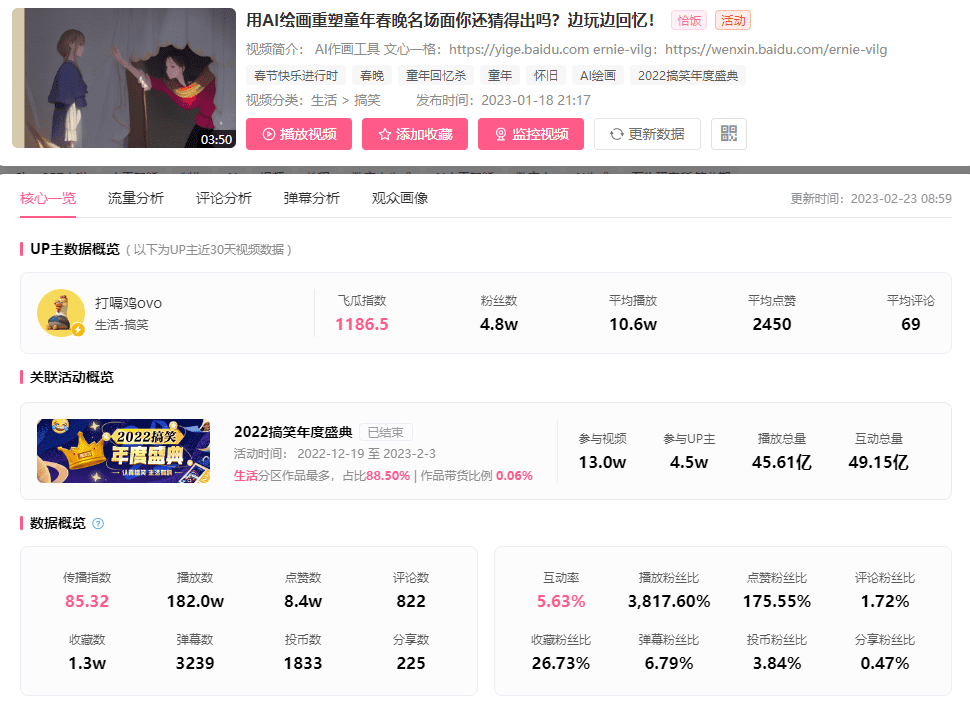Screen dimensions: 970x707
Task: Select the 核心一览 tab
Action: point(48,198)
